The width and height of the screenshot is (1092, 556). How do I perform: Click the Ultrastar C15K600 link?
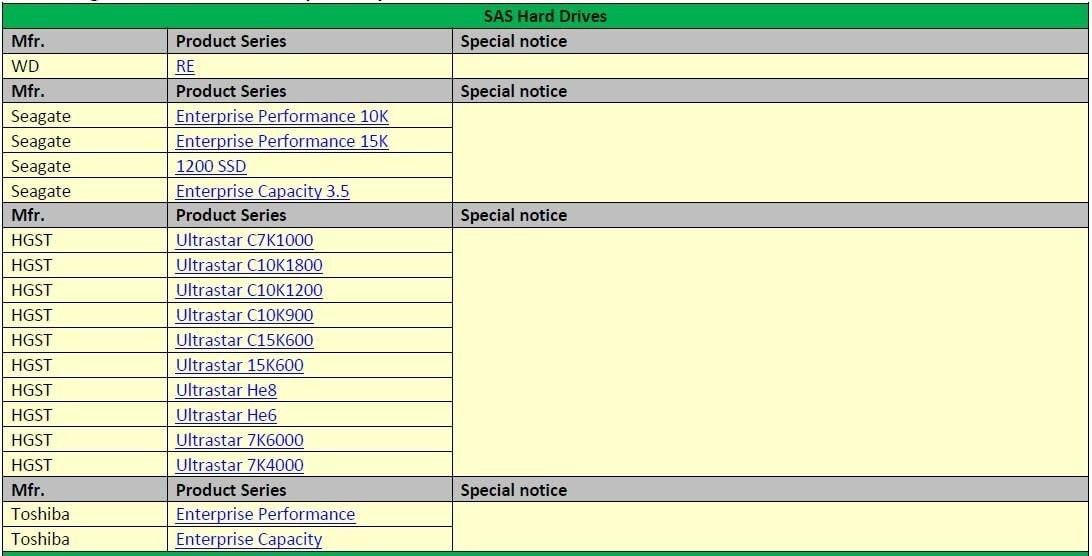click(x=244, y=341)
